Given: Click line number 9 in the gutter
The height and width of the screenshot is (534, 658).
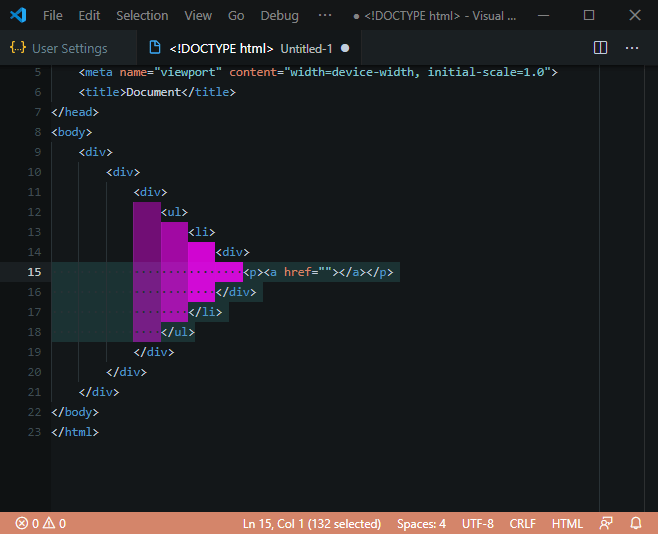Looking at the screenshot, I should pos(38,152).
